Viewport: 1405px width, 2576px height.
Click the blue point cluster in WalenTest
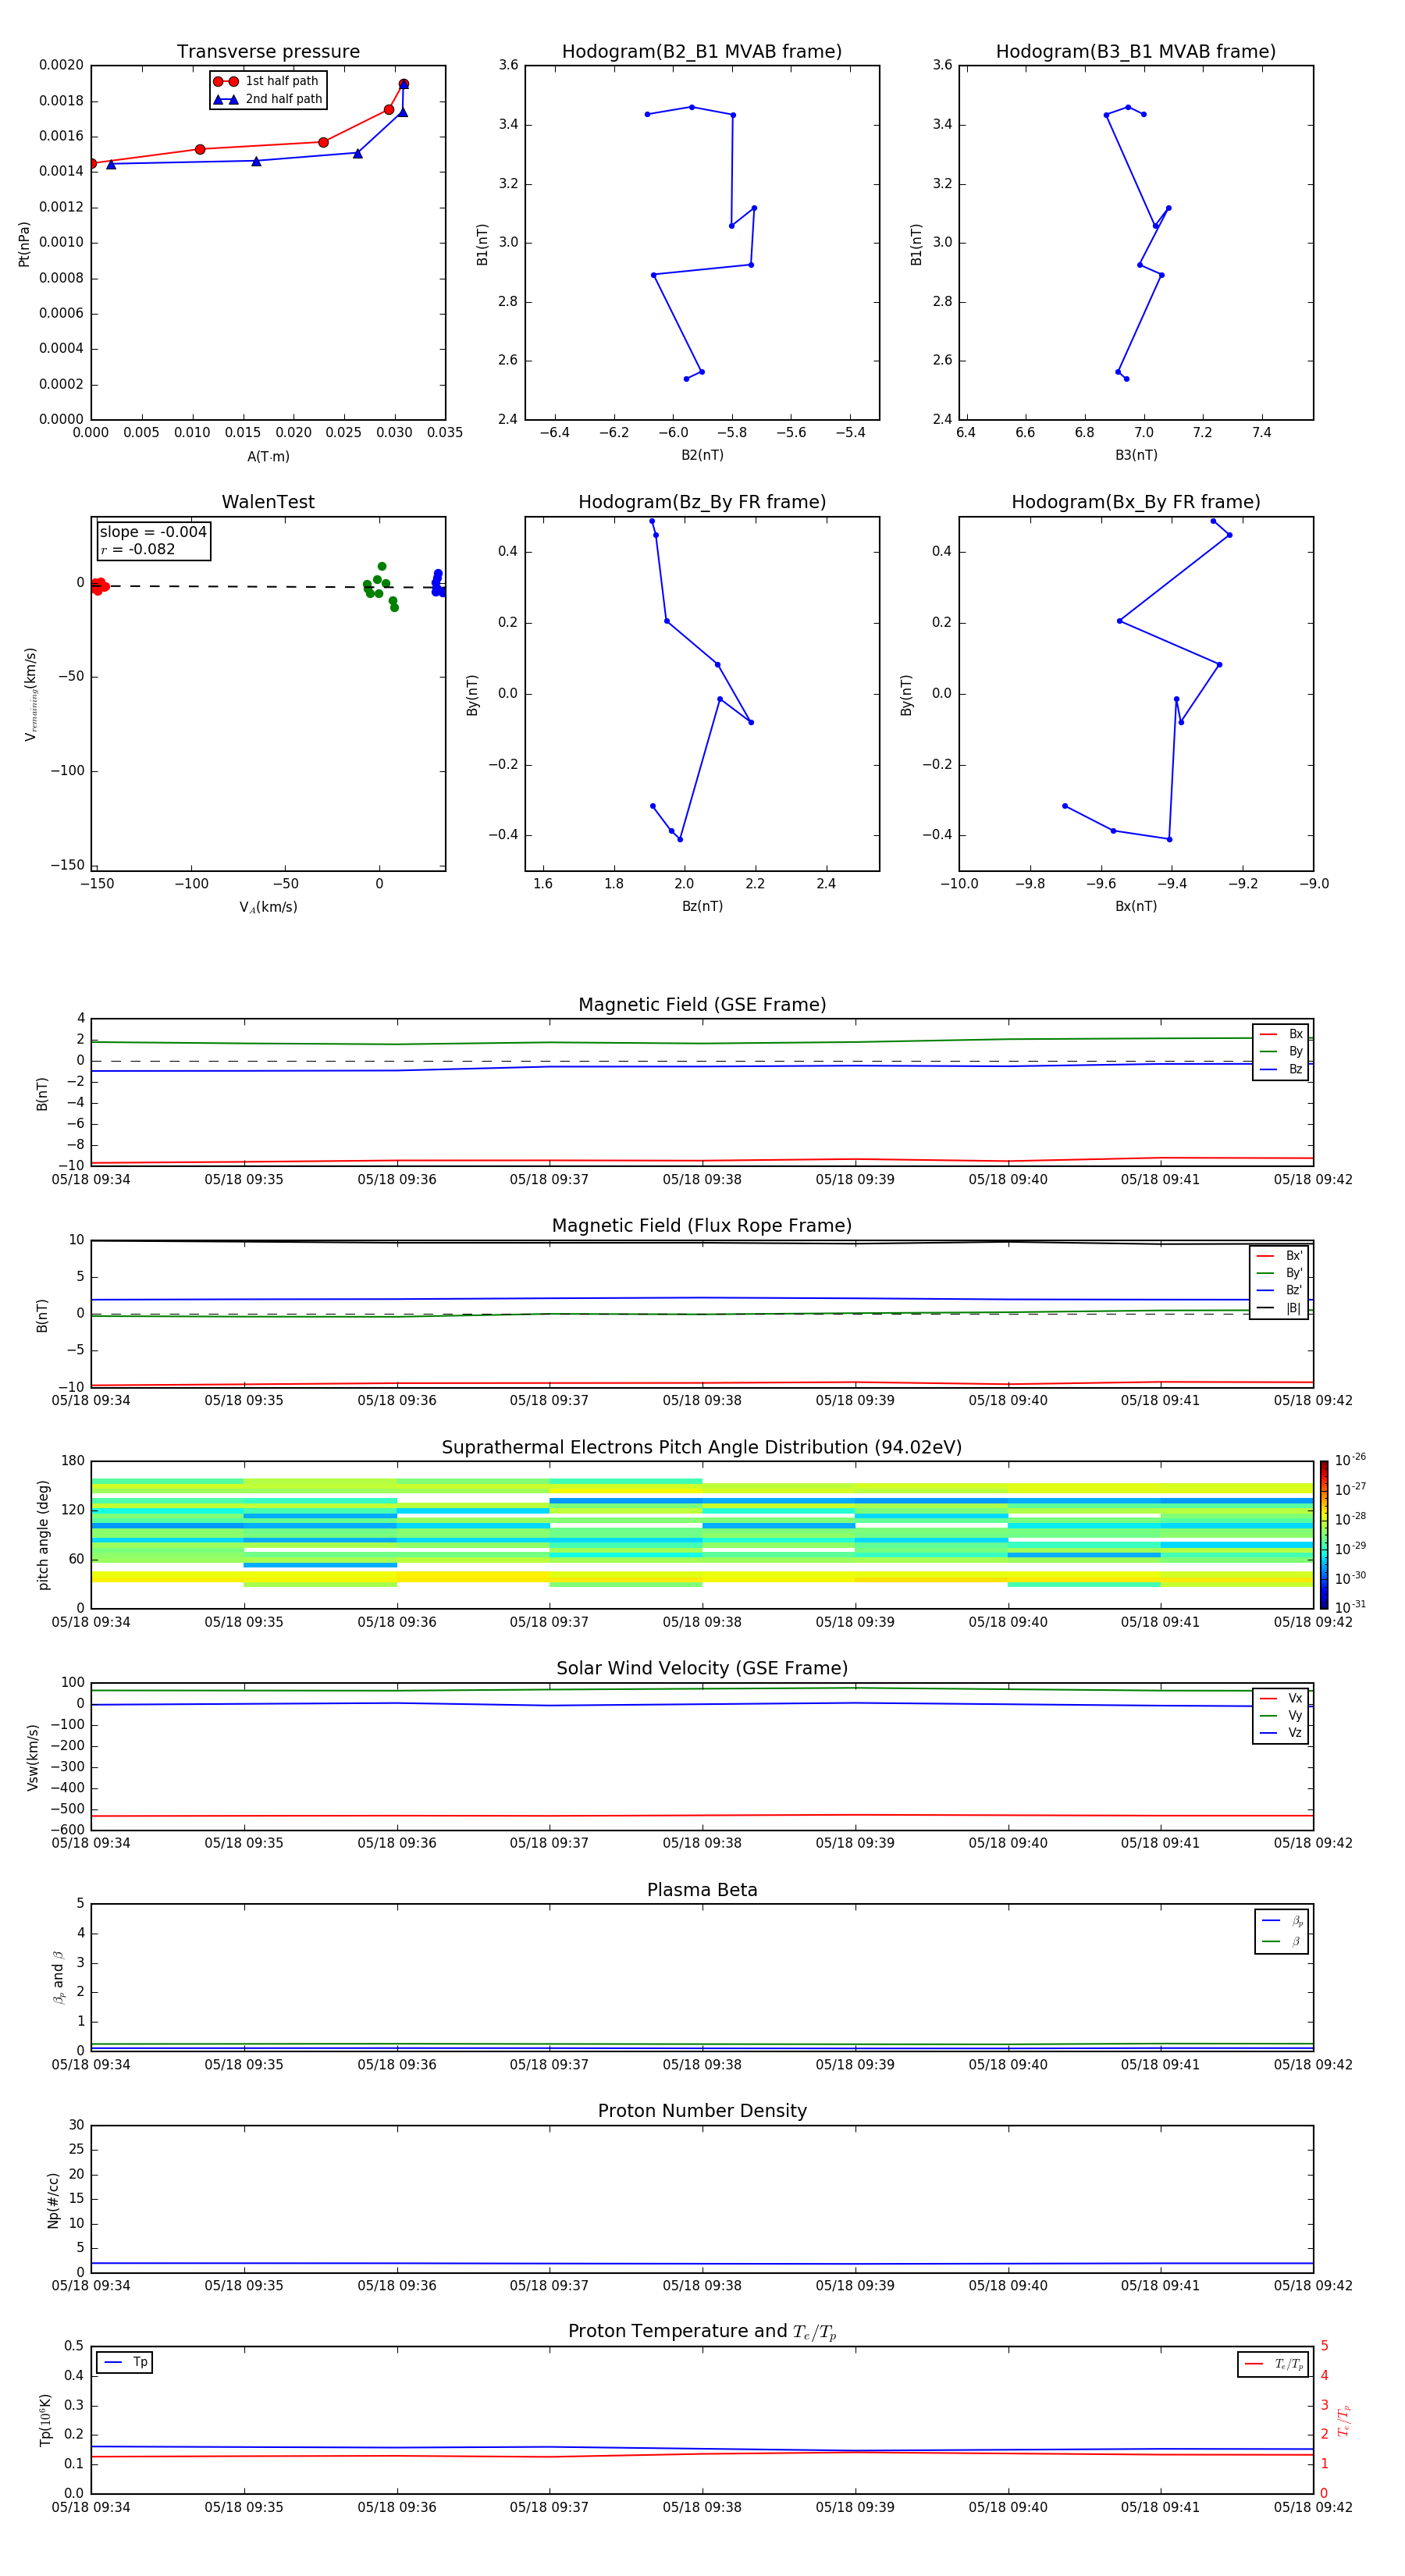click(438, 583)
